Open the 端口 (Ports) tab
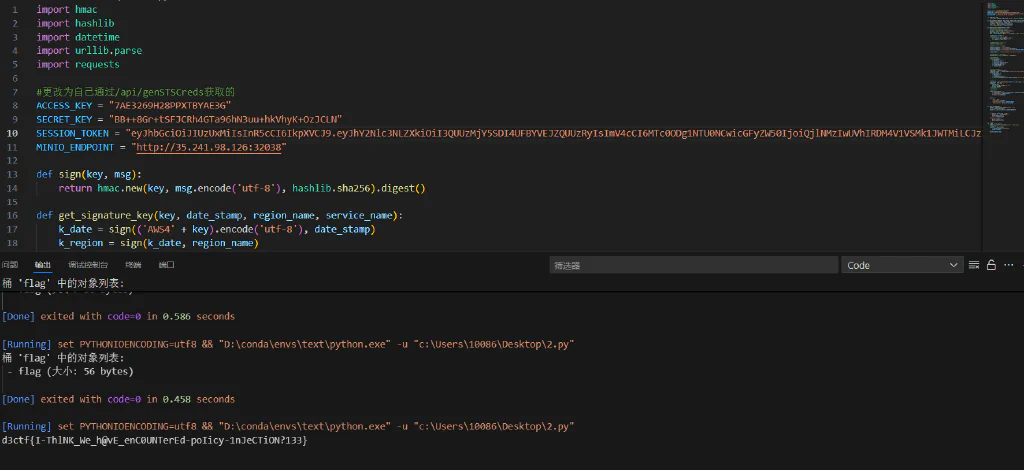This screenshot has height=470, width=1024. pyautogui.click(x=167, y=265)
